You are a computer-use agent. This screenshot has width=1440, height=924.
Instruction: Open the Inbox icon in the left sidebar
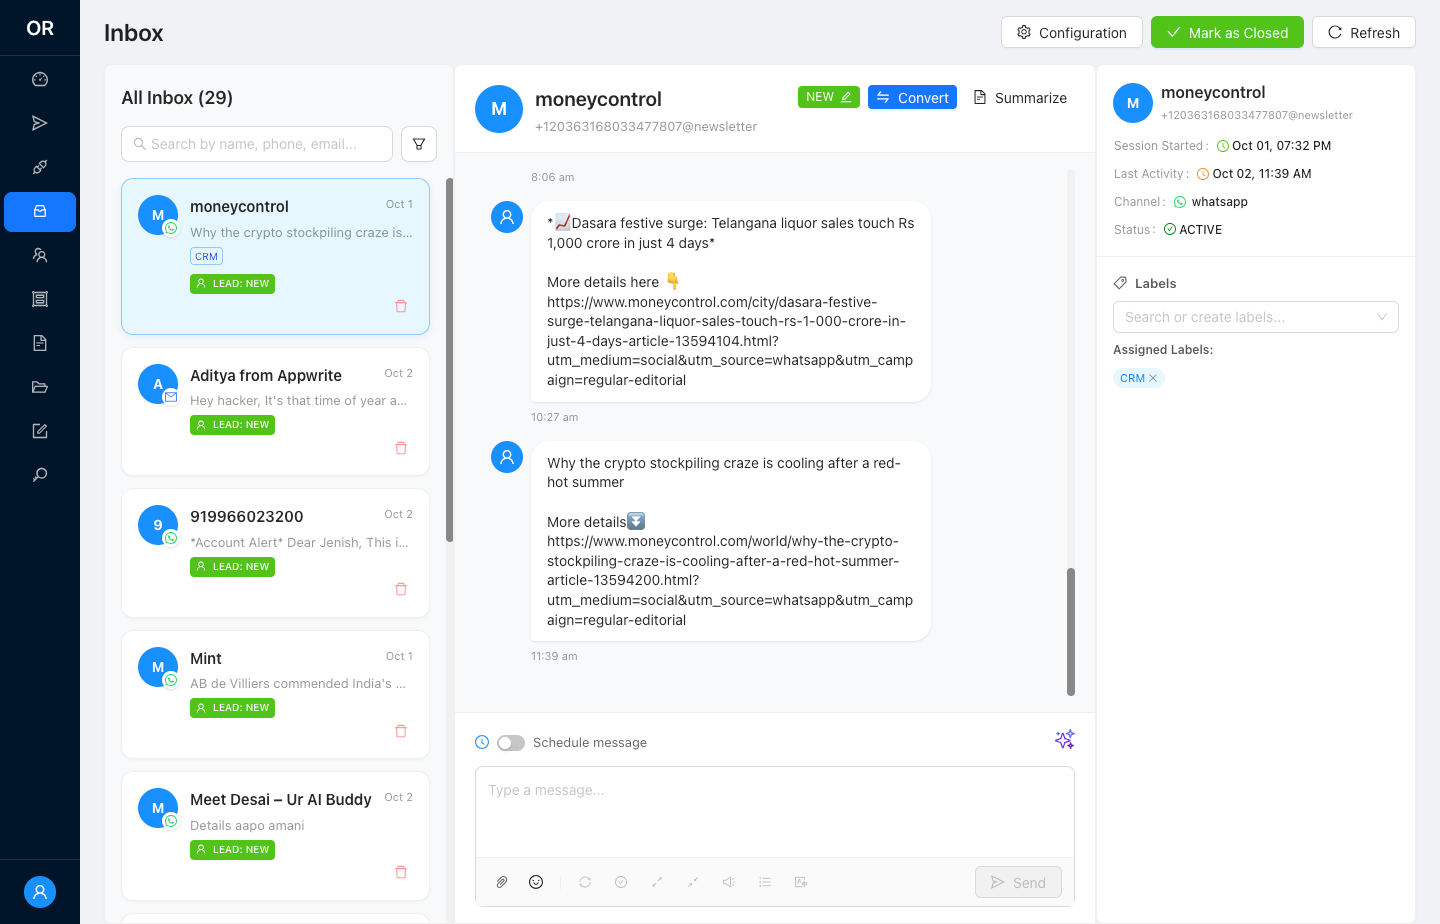40,212
